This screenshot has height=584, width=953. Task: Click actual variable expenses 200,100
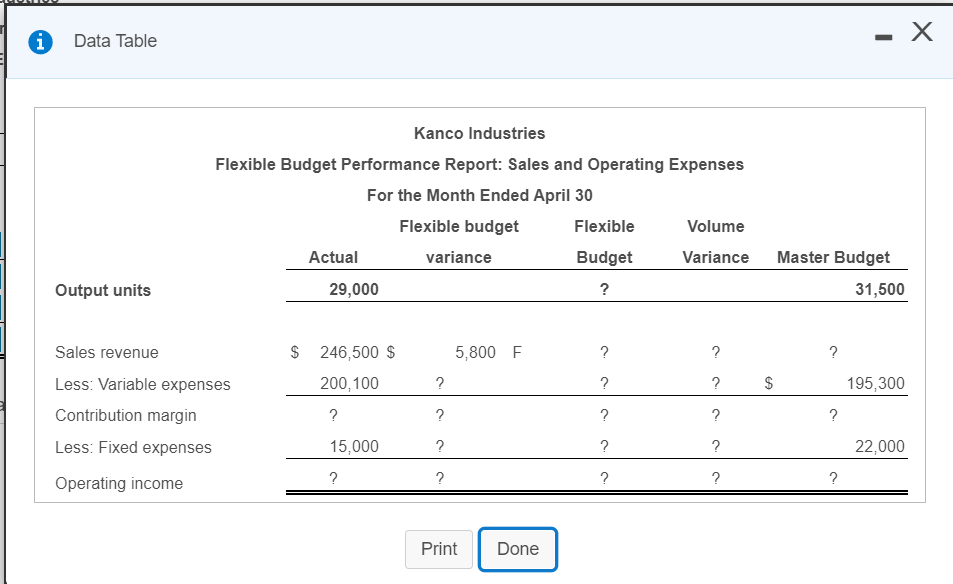coord(349,383)
